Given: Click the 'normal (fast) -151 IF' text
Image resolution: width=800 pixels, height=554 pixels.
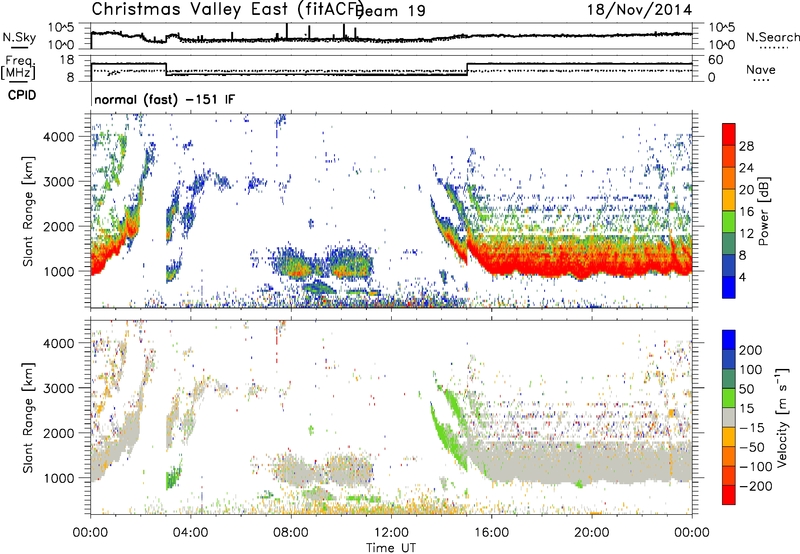Looking at the screenshot, I should (165, 99).
